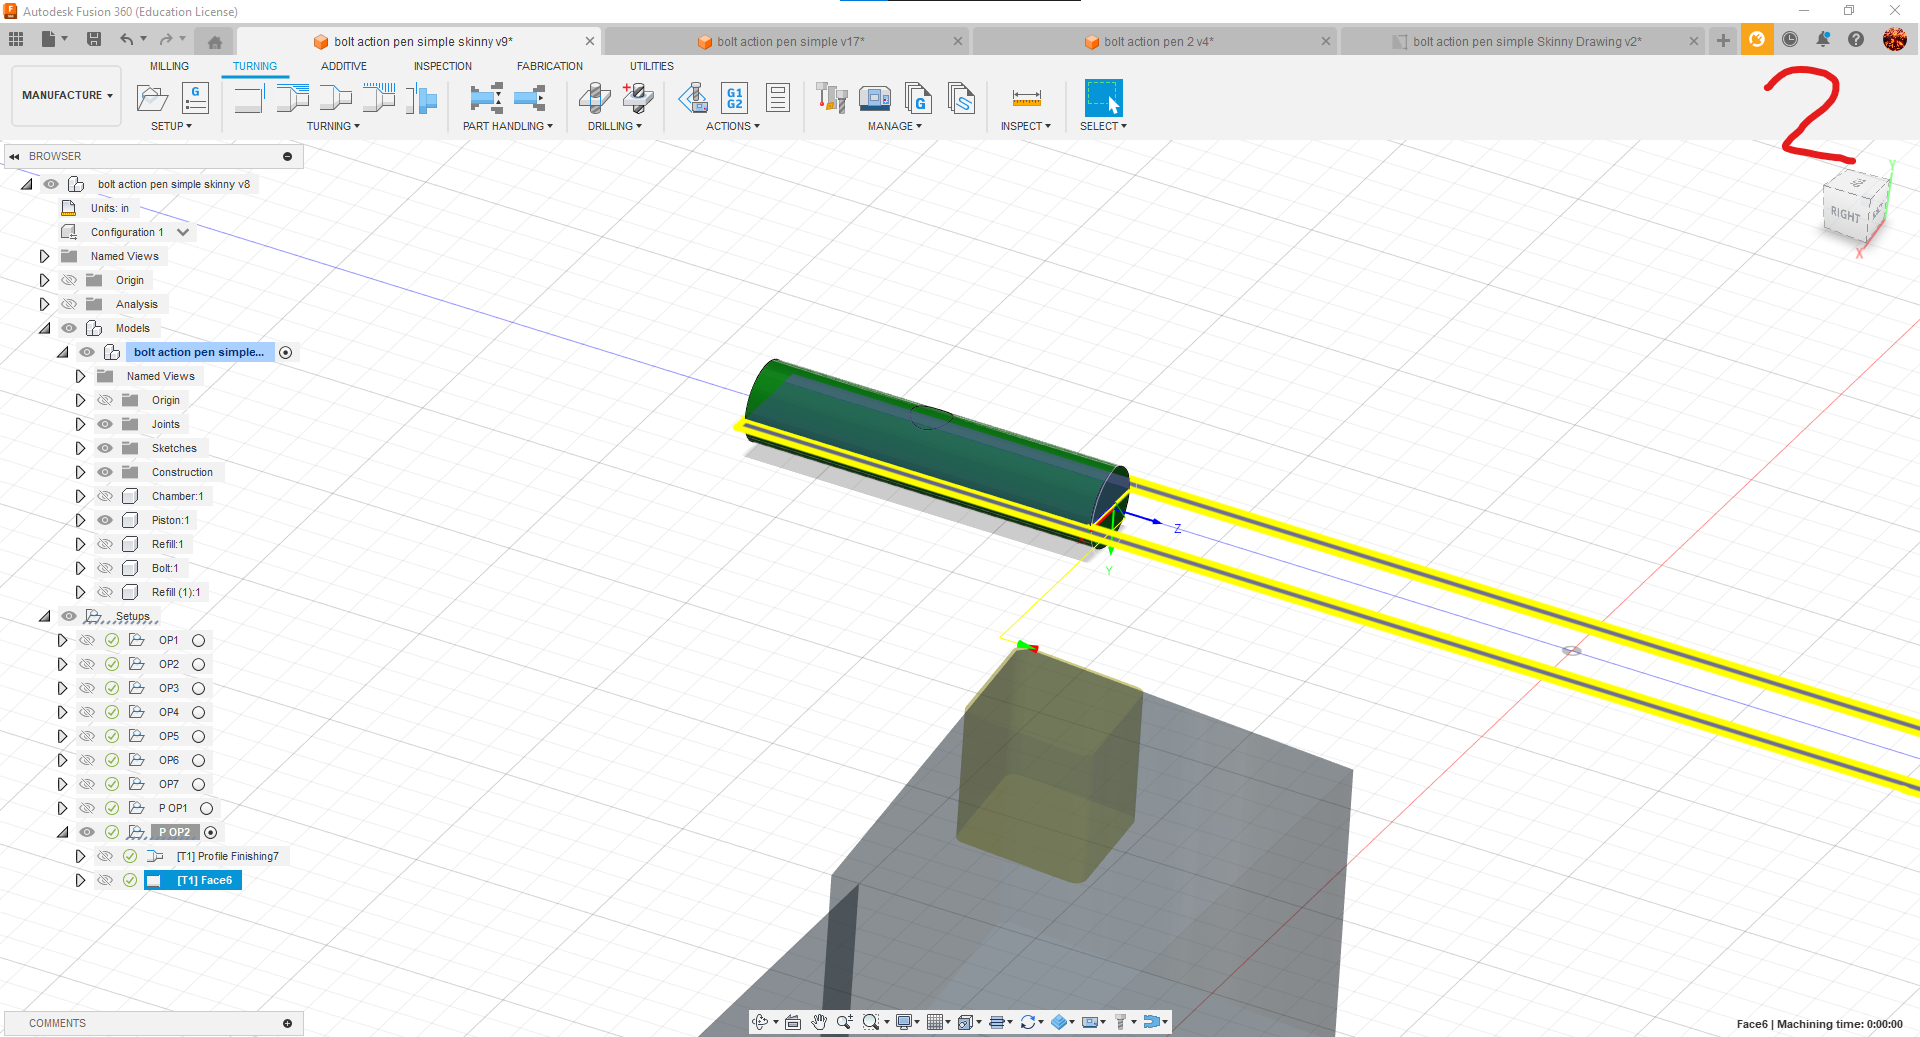Click the Measure ruler icon
The height and width of the screenshot is (1037, 1920).
click(1026, 98)
